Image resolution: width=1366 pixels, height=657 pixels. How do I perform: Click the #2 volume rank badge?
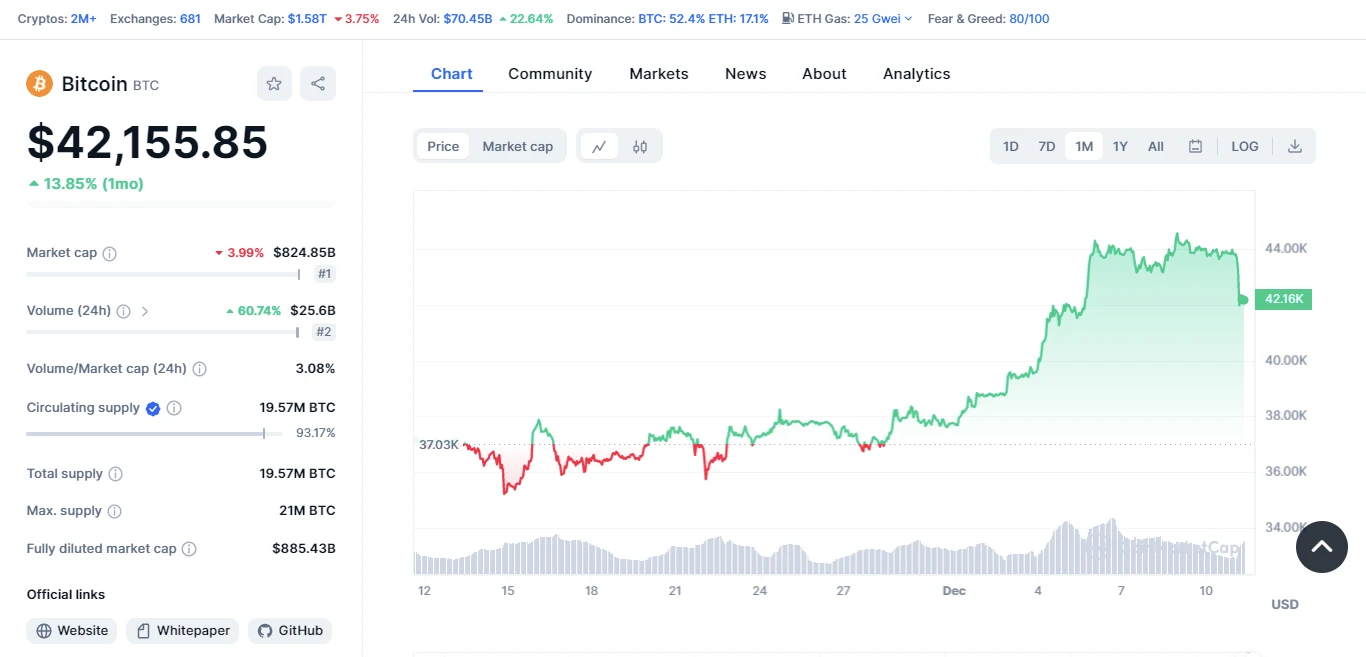click(x=324, y=332)
